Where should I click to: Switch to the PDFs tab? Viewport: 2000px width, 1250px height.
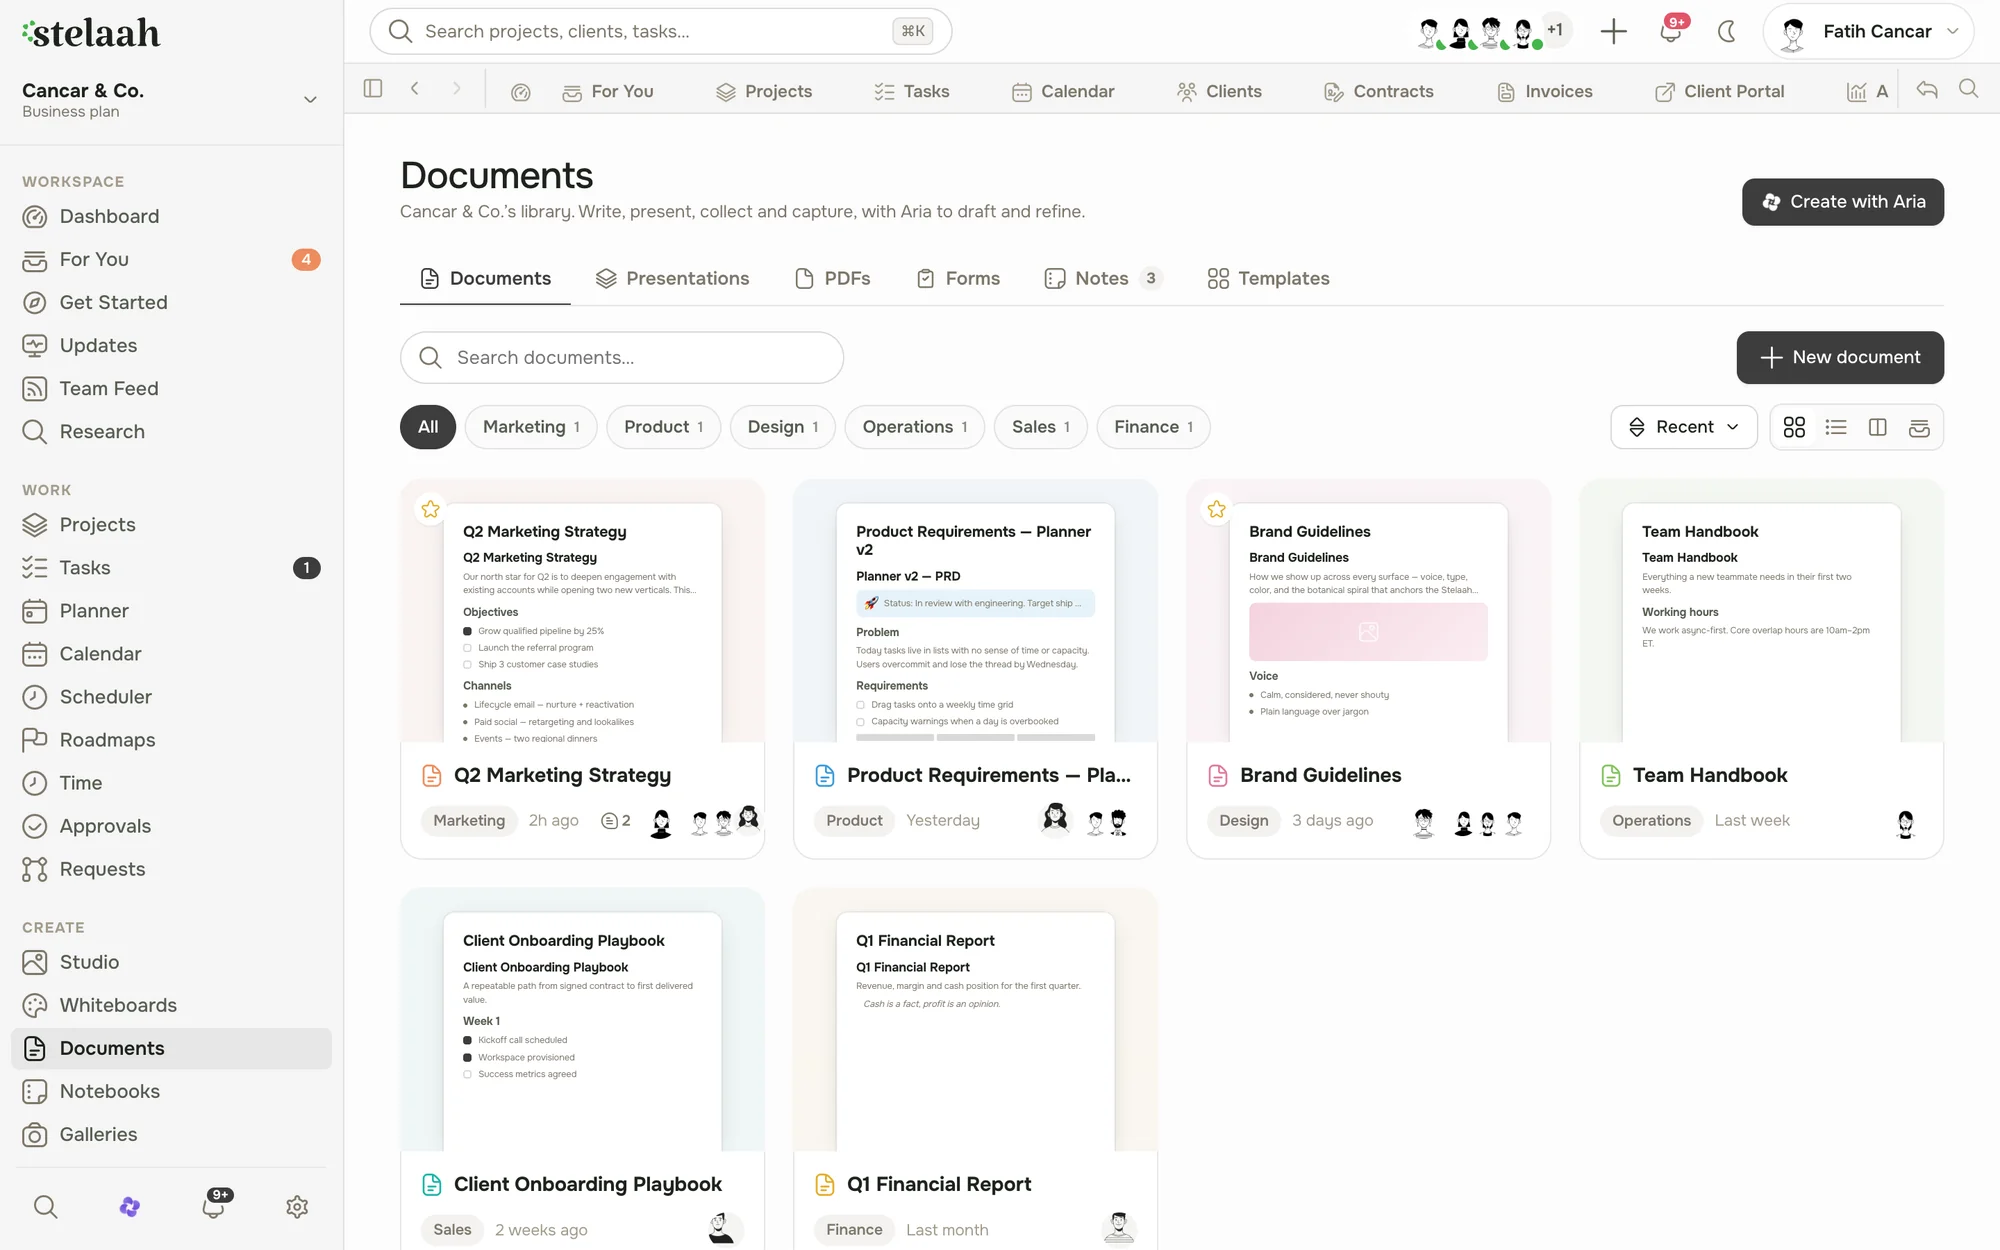click(x=833, y=278)
